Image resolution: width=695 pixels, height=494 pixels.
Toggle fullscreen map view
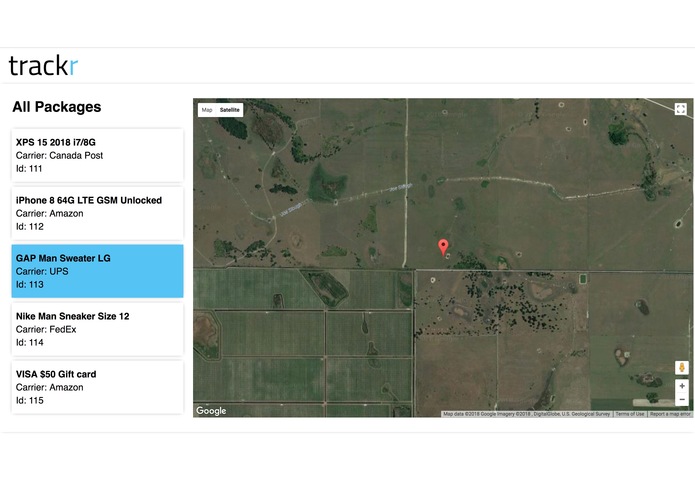[x=681, y=109]
